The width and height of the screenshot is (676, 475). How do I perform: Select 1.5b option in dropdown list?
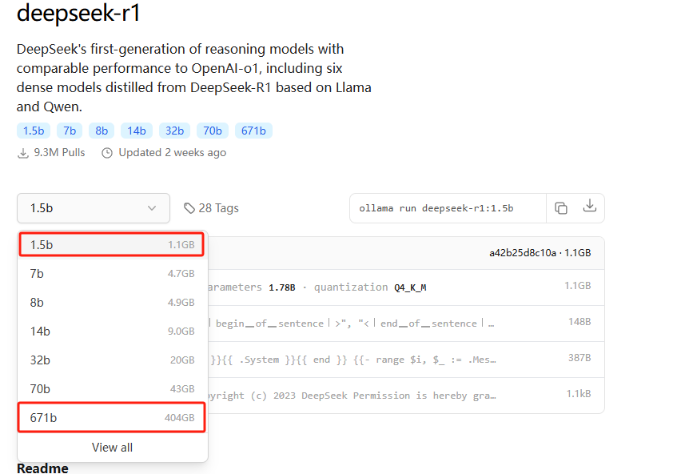coord(112,244)
